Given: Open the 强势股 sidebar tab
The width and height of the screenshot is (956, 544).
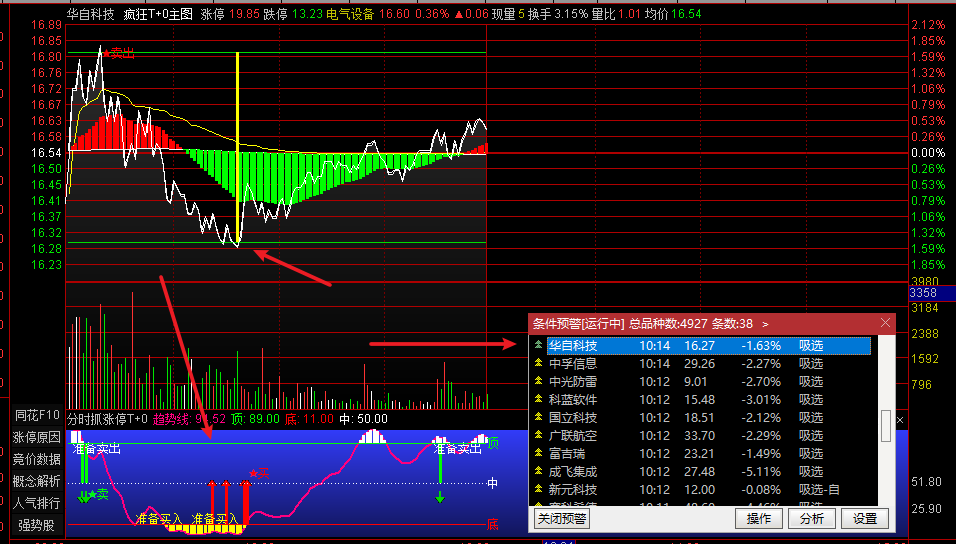Looking at the screenshot, I should tap(38, 524).
